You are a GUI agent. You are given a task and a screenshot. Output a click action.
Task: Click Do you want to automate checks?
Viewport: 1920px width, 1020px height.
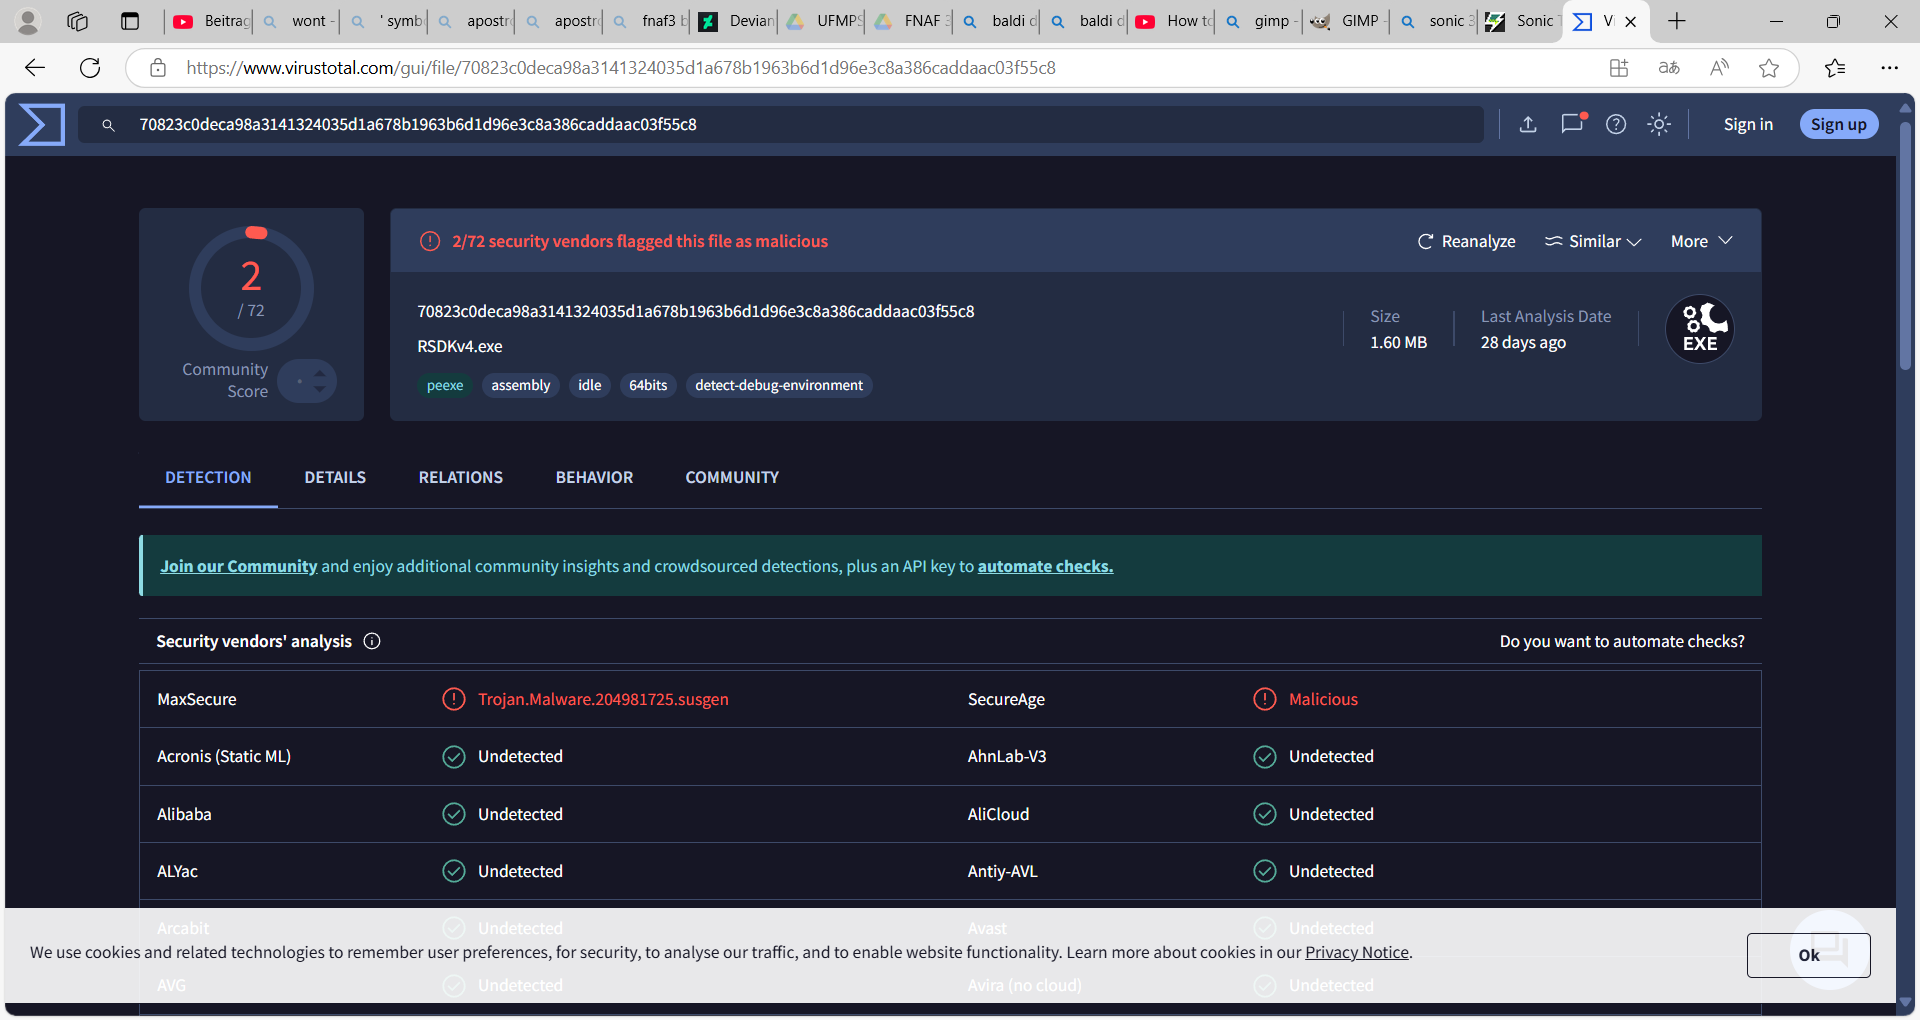point(1622,641)
